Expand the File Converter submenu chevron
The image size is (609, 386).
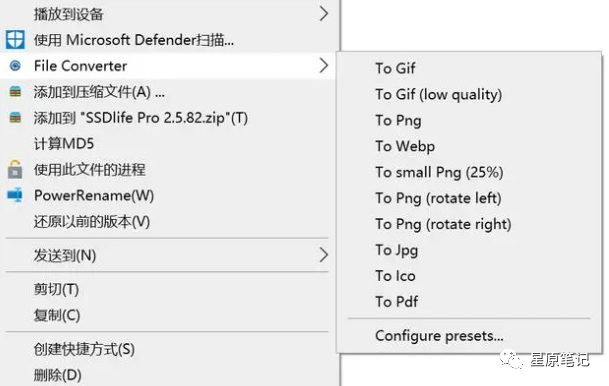(x=324, y=66)
